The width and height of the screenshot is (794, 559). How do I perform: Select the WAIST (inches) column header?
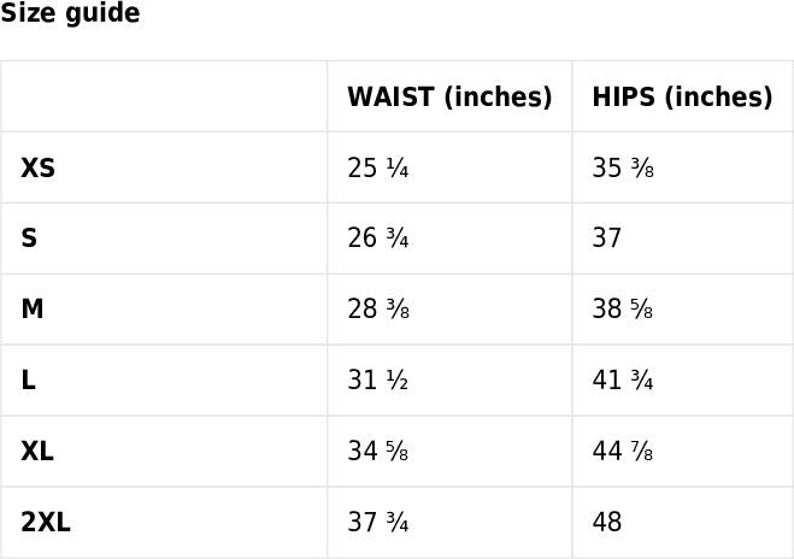(450, 97)
